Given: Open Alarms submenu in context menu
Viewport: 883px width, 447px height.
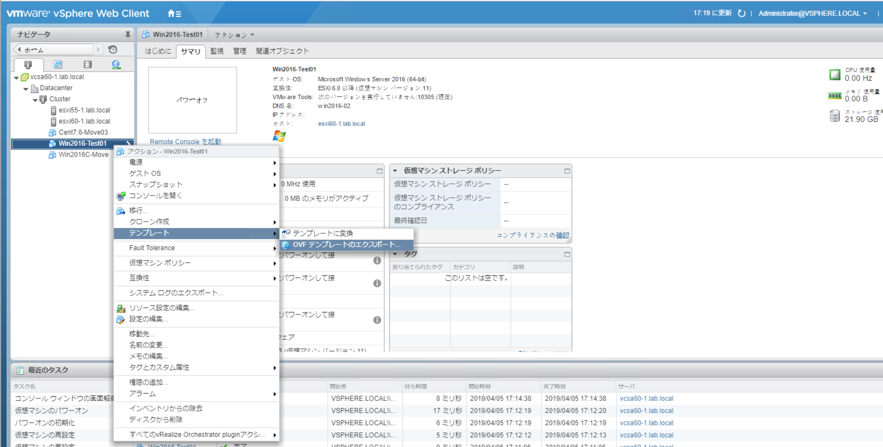Looking at the screenshot, I should (197, 394).
